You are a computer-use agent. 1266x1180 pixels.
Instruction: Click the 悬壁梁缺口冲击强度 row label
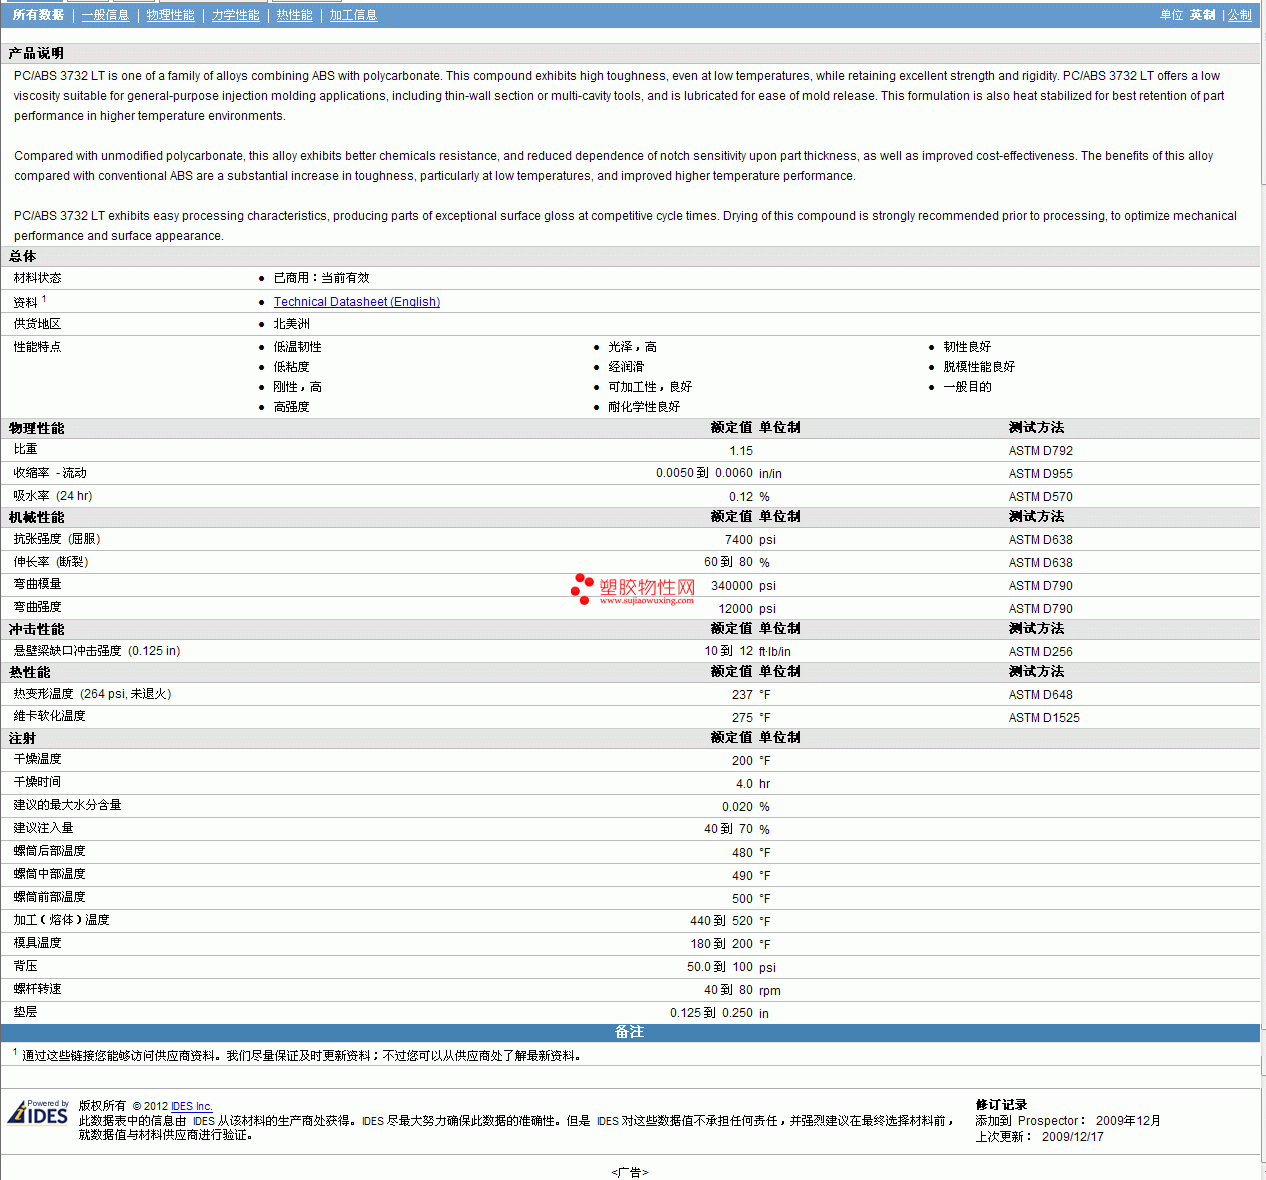click(97, 651)
